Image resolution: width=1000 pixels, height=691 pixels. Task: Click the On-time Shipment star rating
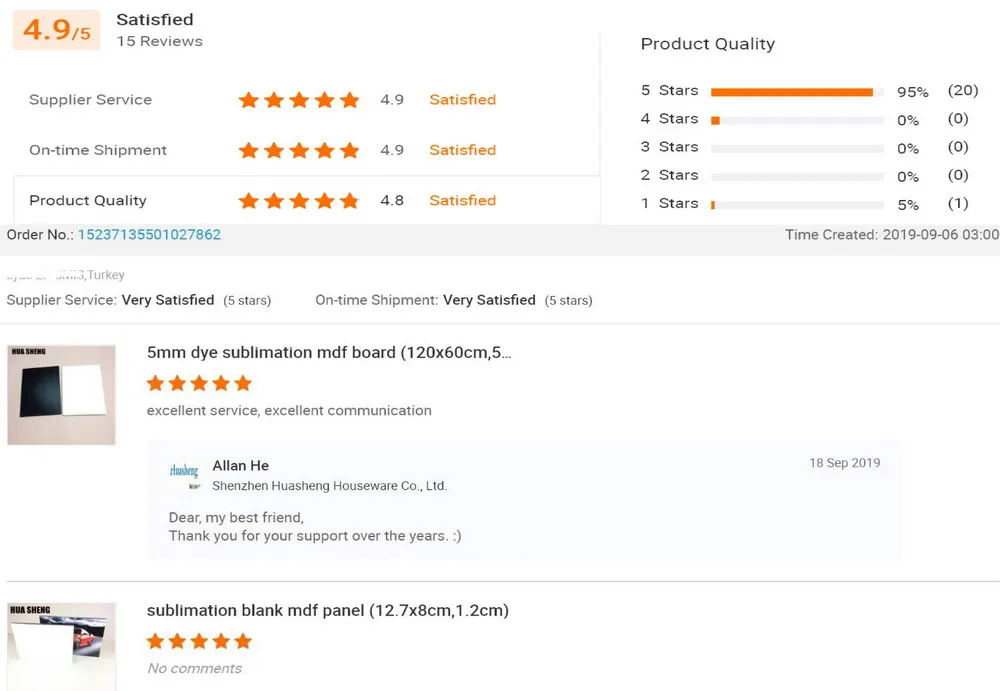(298, 150)
